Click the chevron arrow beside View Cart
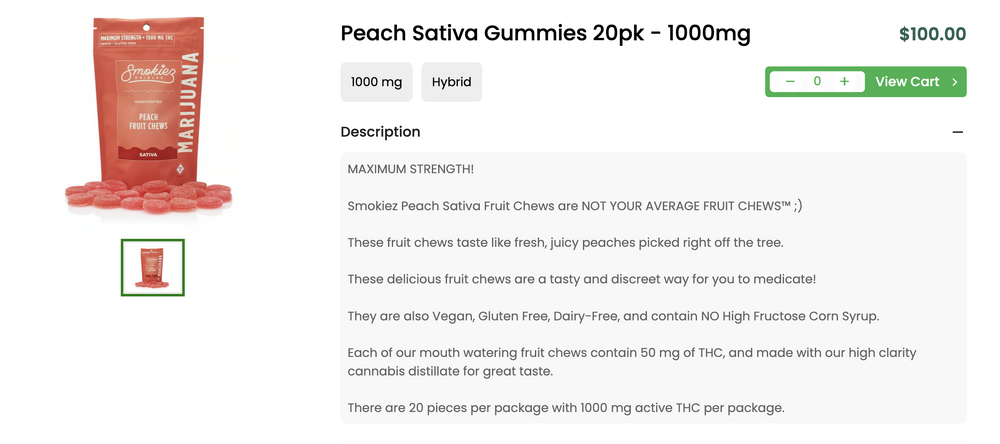The width and height of the screenshot is (1000, 444). 955,82
